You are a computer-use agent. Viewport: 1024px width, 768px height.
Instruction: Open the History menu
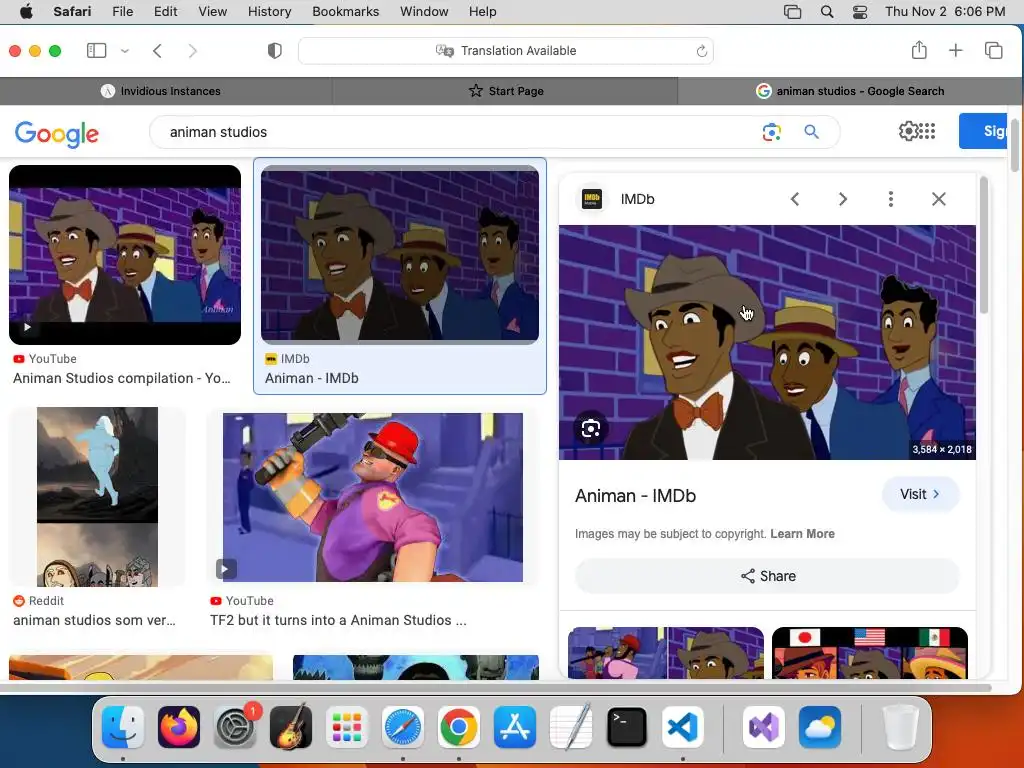click(269, 12)
